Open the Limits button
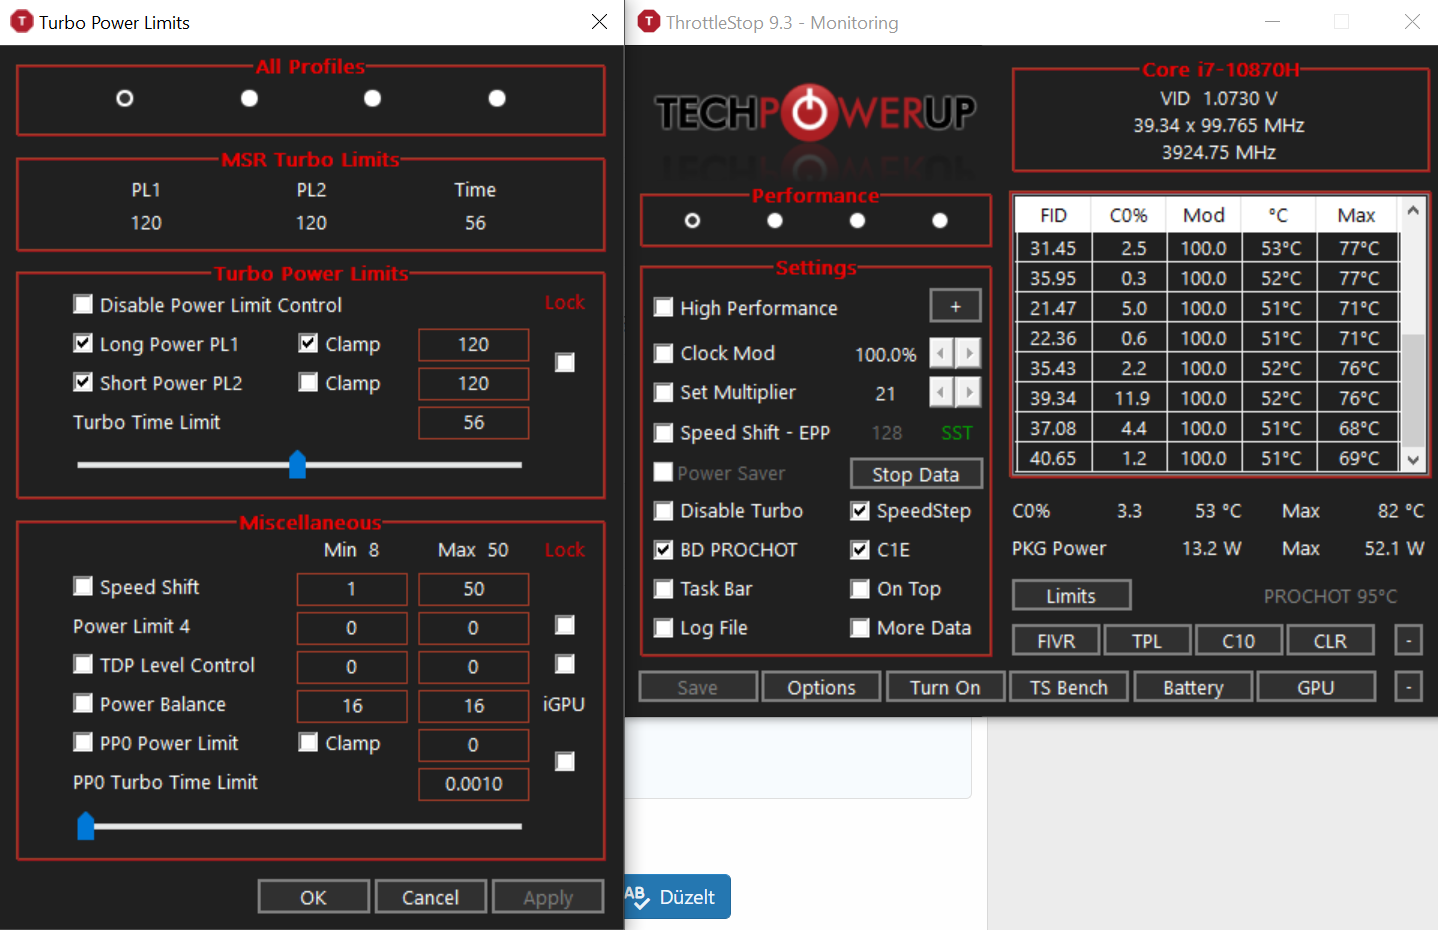 pos(1071,595)
